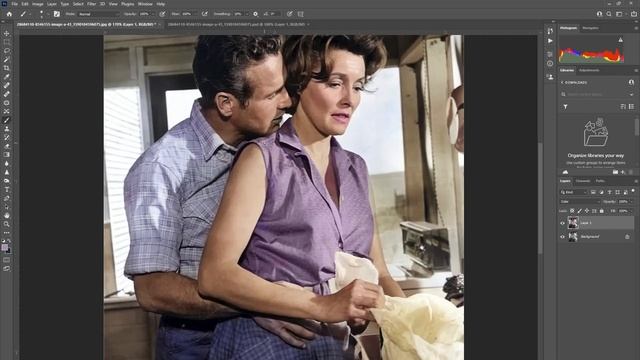Open Layers panel menu button

636,181
